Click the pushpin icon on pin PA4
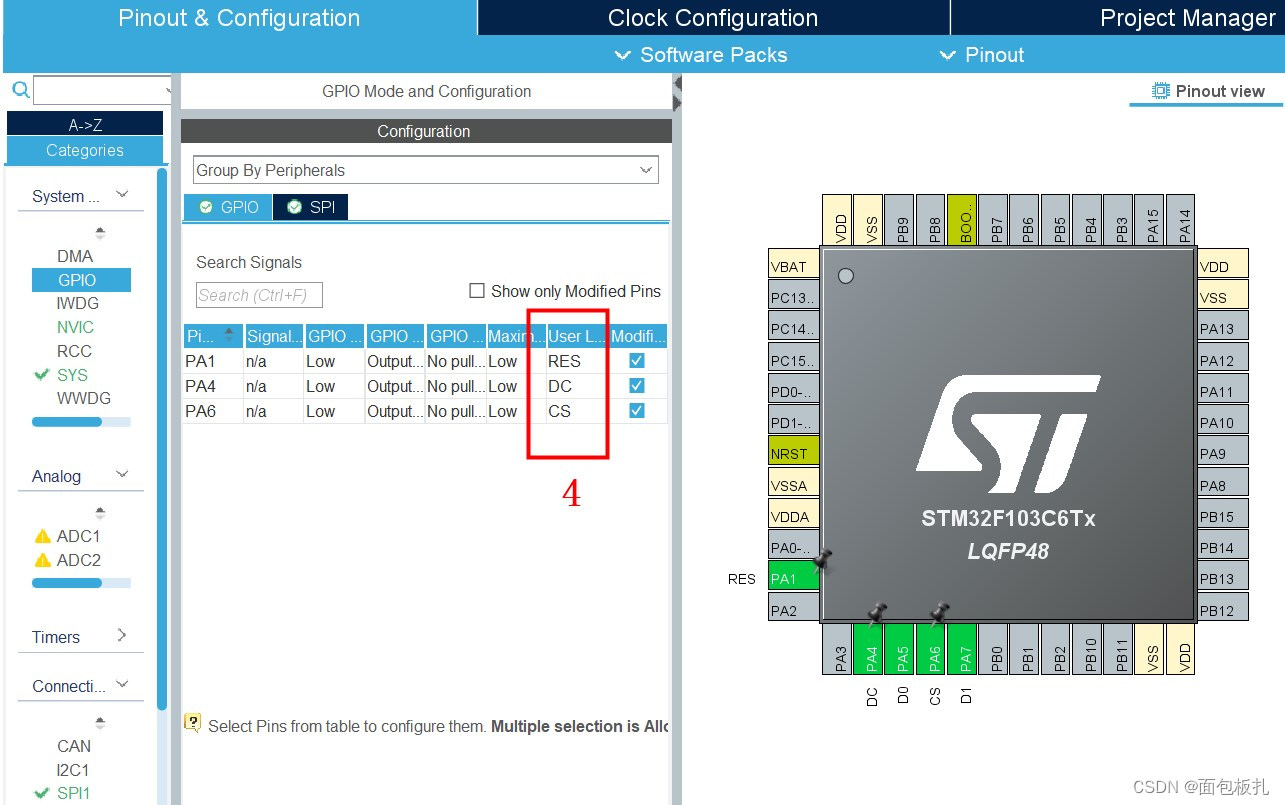Screen dimensions: 1285x805 (877, 612)
